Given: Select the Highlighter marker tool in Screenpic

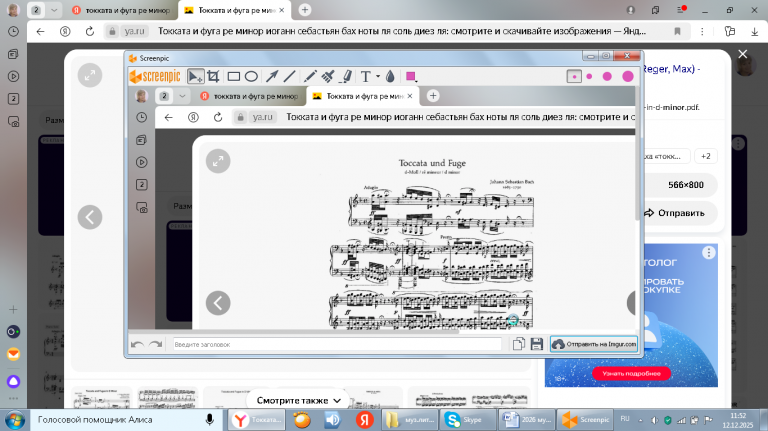Looking at the screenshot, I should coord(346,76).
